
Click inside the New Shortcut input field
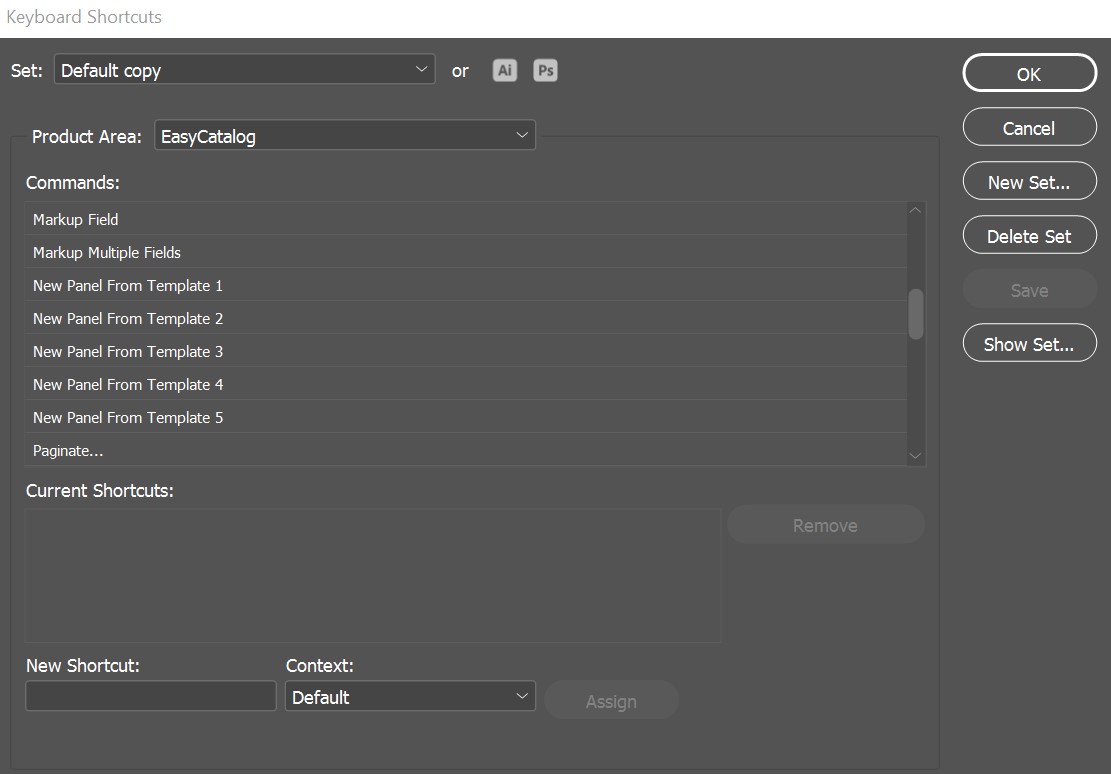pyautogui.click(x=150, y=695)
